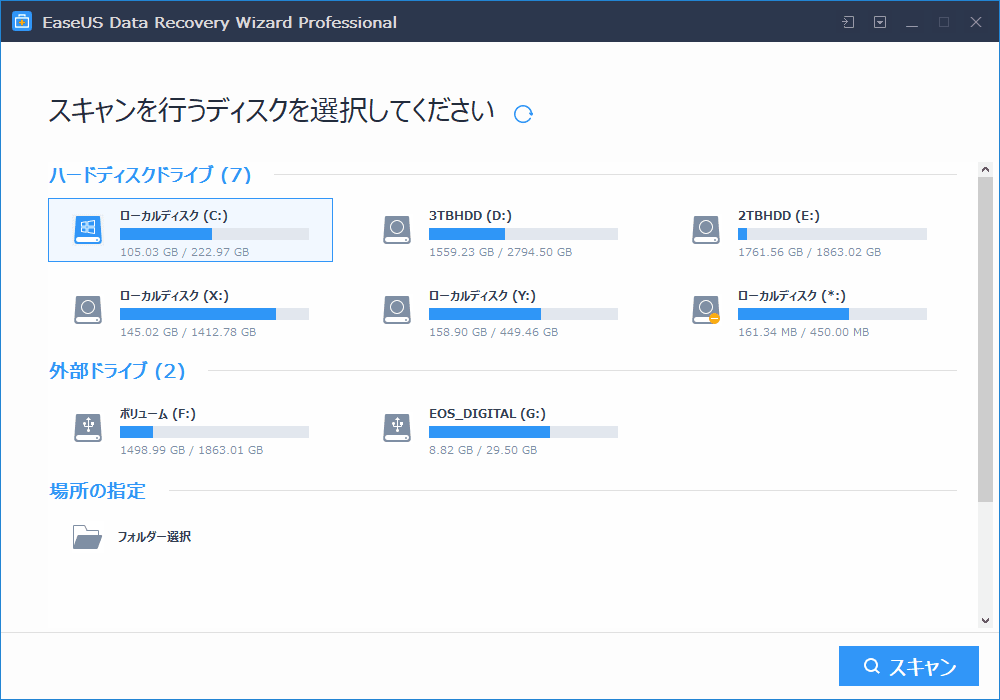Click the スキャン button

point(909,667)
